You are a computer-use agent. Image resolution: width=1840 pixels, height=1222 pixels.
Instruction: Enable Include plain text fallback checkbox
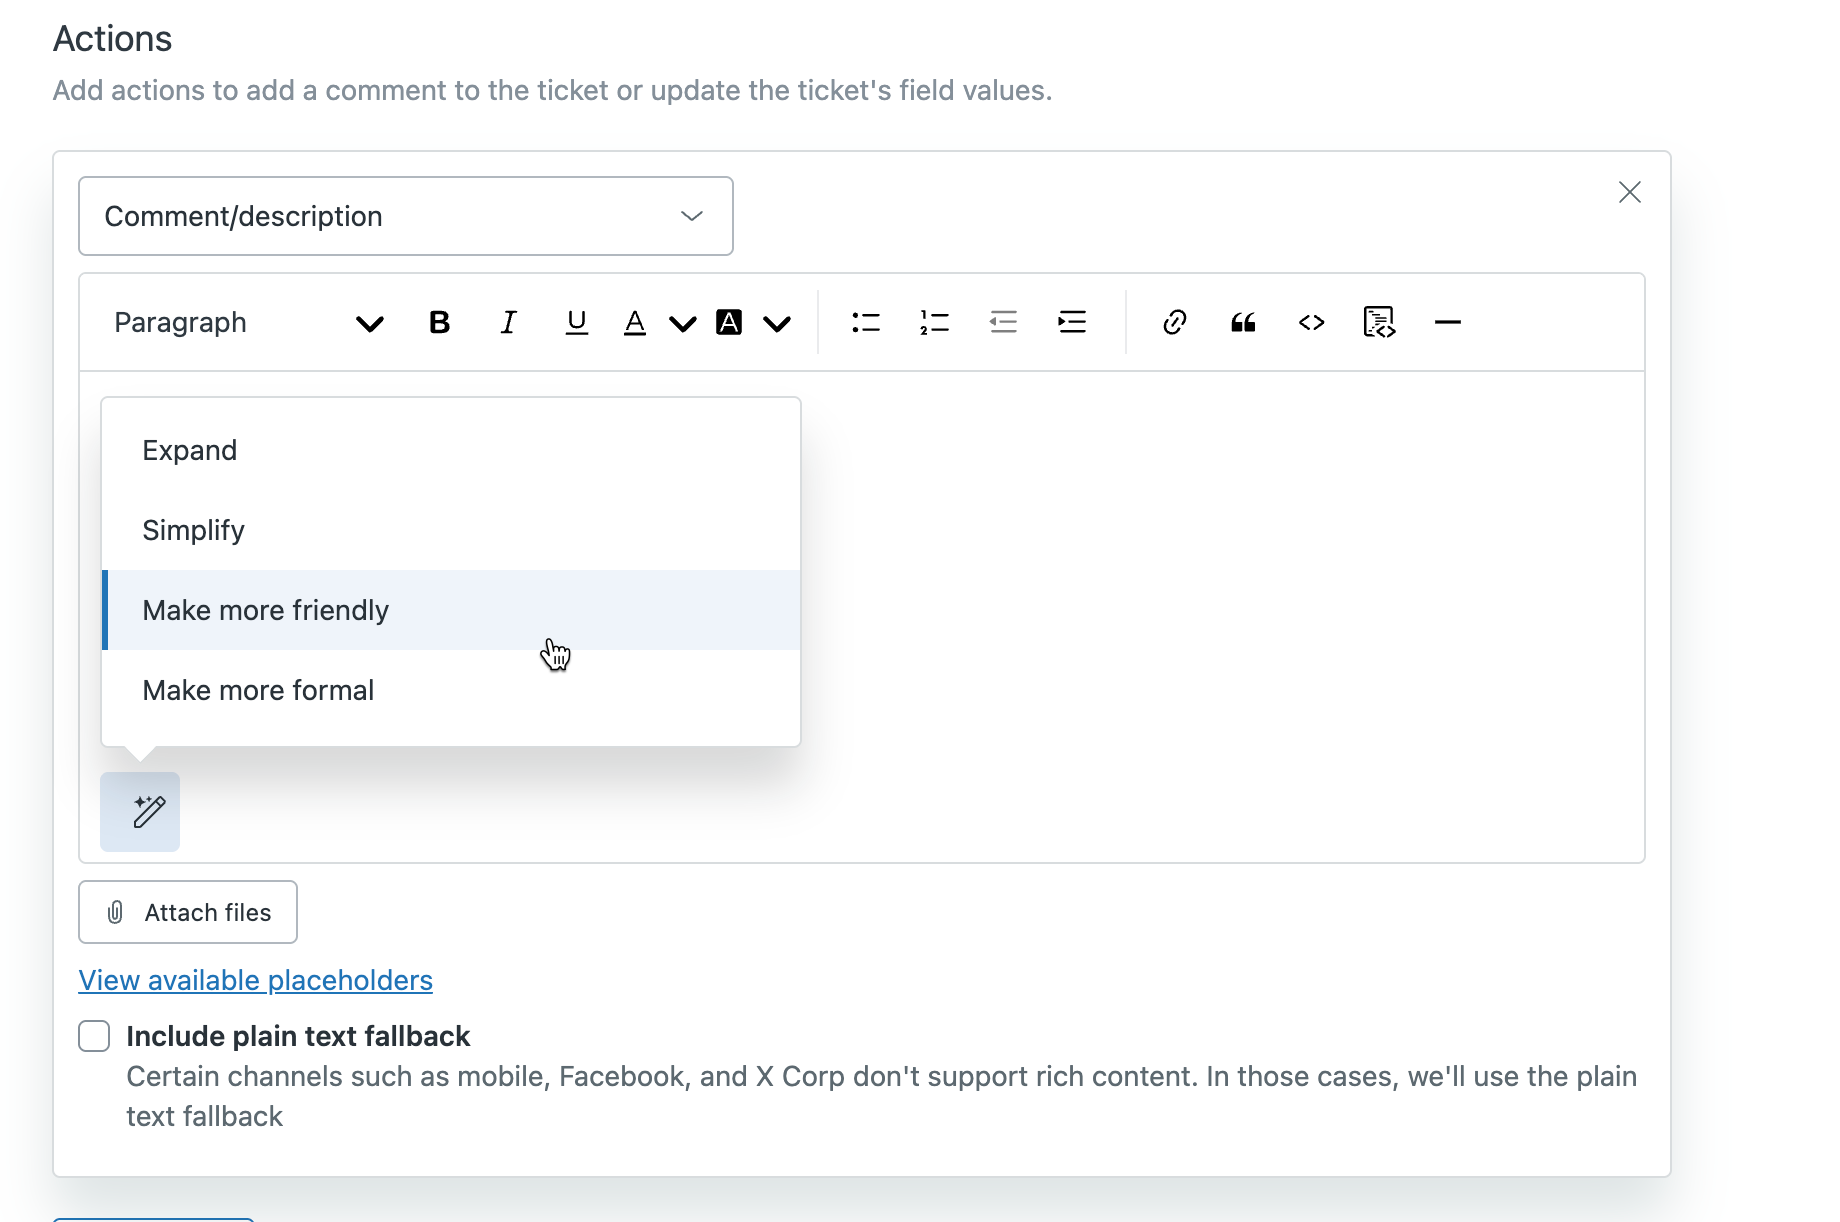point(94,1036)
